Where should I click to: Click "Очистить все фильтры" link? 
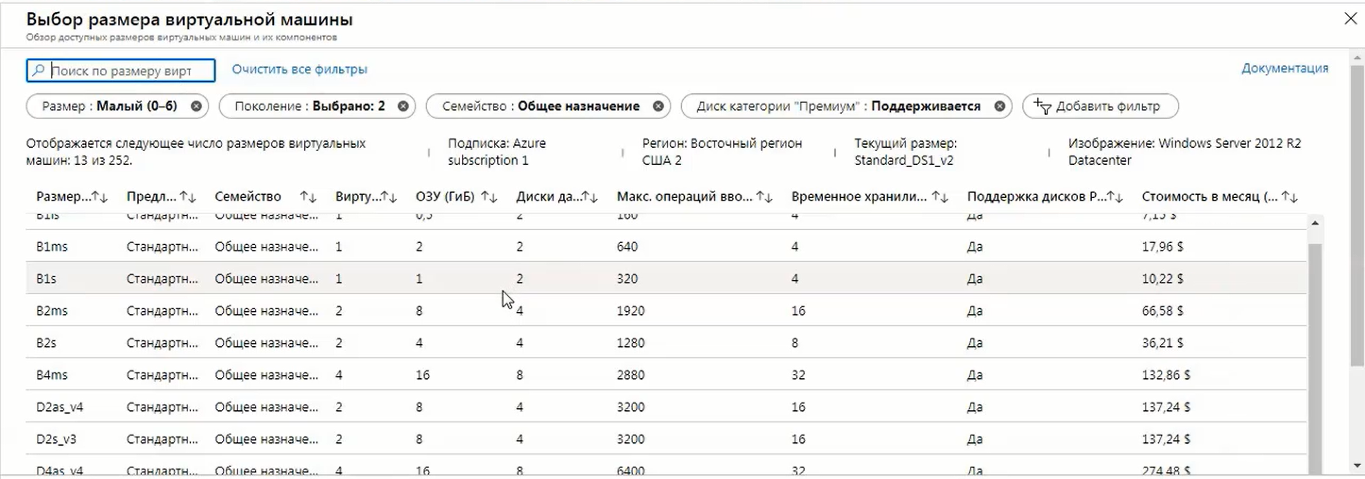coord(299,69)
